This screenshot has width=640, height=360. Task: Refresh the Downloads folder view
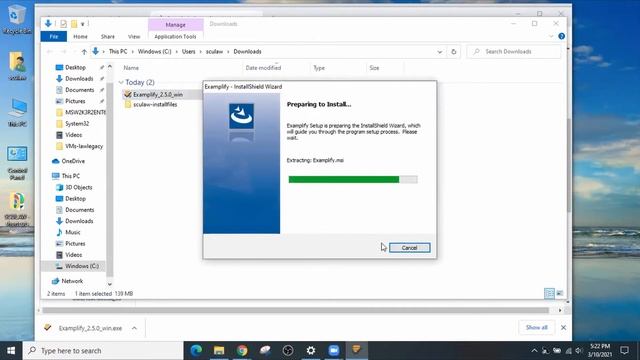453,52
